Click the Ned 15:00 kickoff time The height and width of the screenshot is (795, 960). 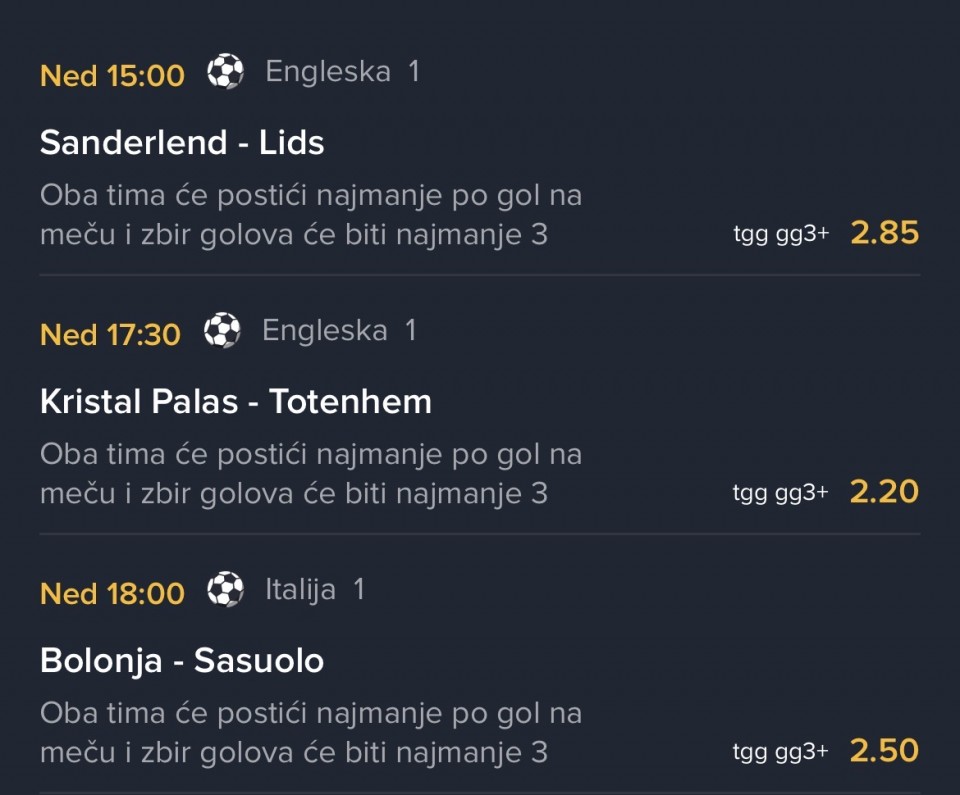tap(112, 75)
